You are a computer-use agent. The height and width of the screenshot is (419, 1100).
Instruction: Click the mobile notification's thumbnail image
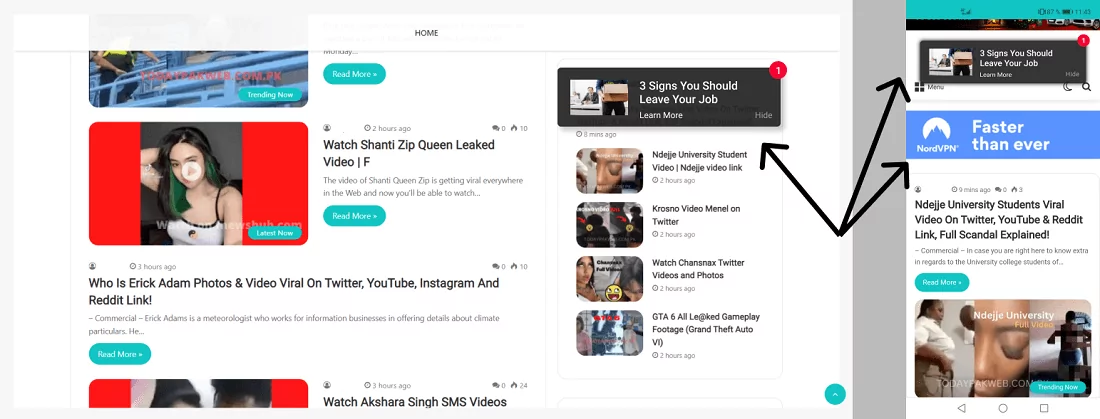949,62
